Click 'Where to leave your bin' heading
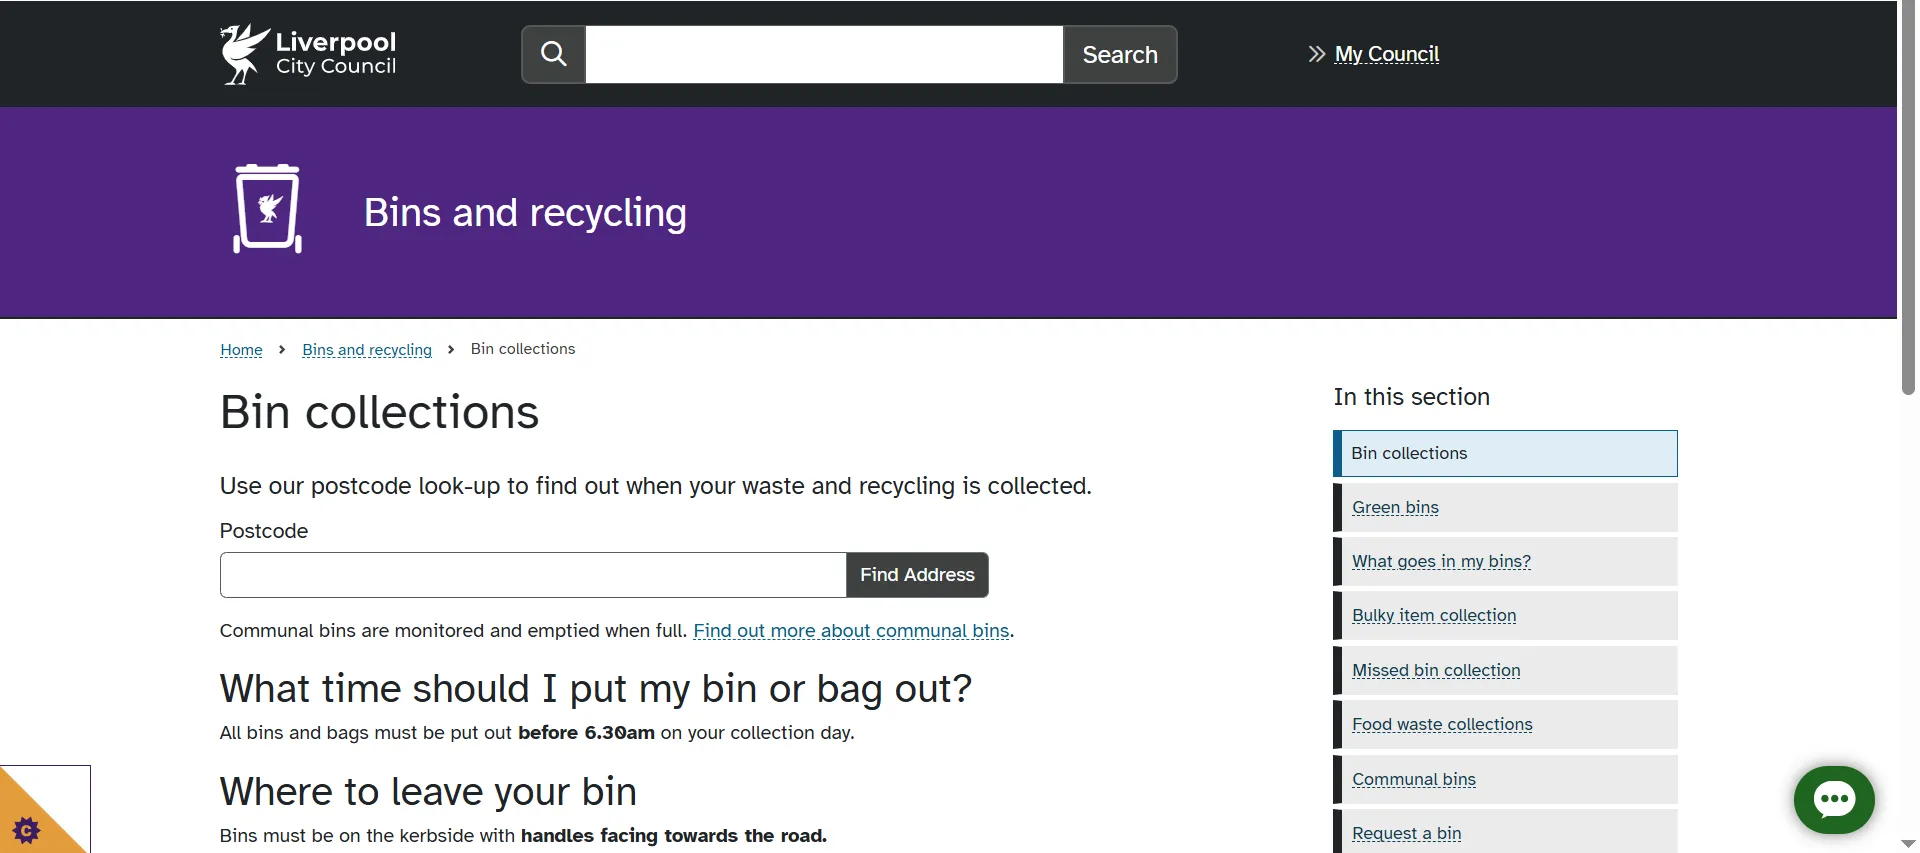The width and height of the screenshot is (1920, 853). click(428, 792)
